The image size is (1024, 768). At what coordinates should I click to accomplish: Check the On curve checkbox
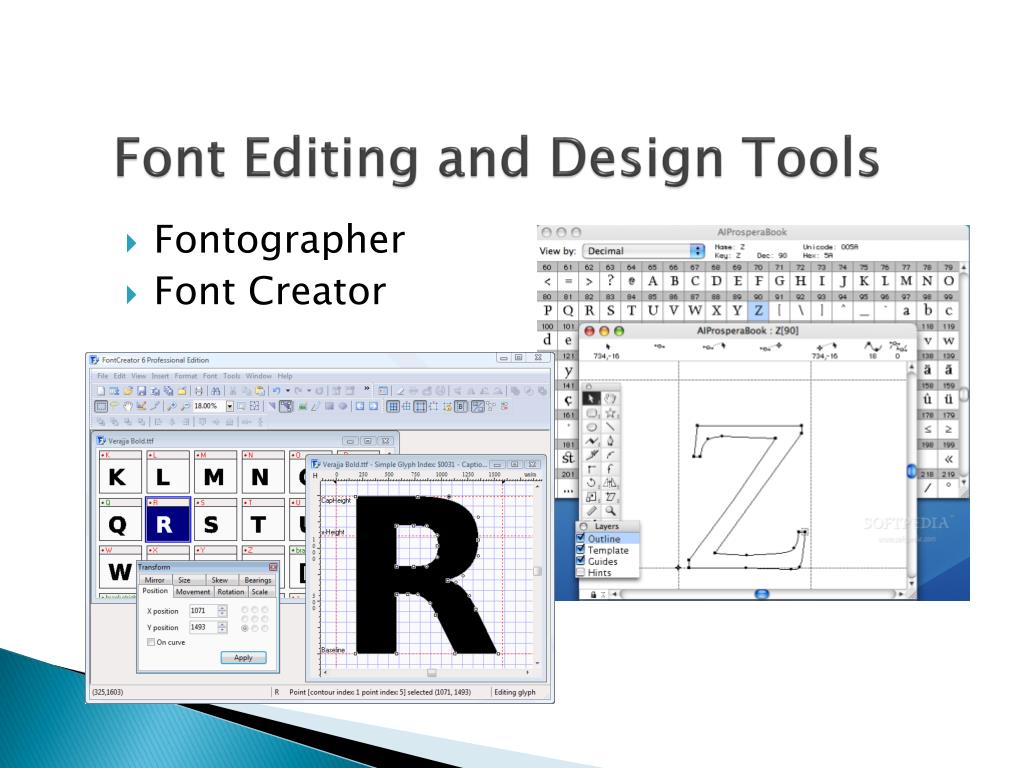click(151, 642)
